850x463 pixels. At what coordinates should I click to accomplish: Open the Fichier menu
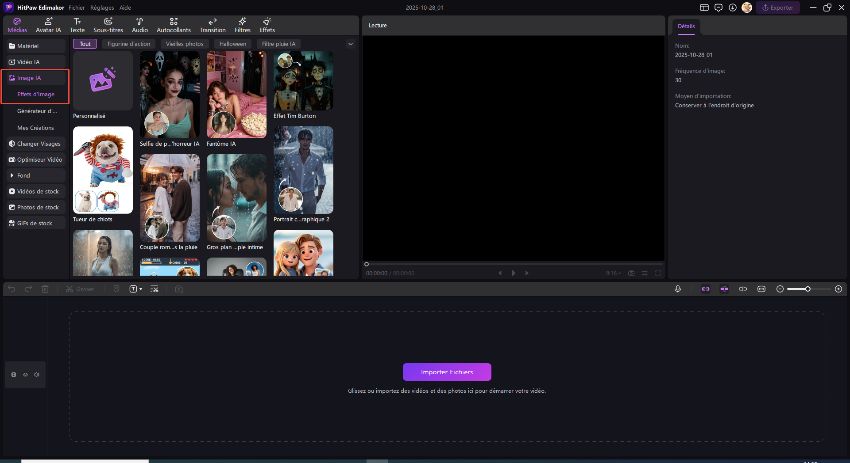(76, 8)
